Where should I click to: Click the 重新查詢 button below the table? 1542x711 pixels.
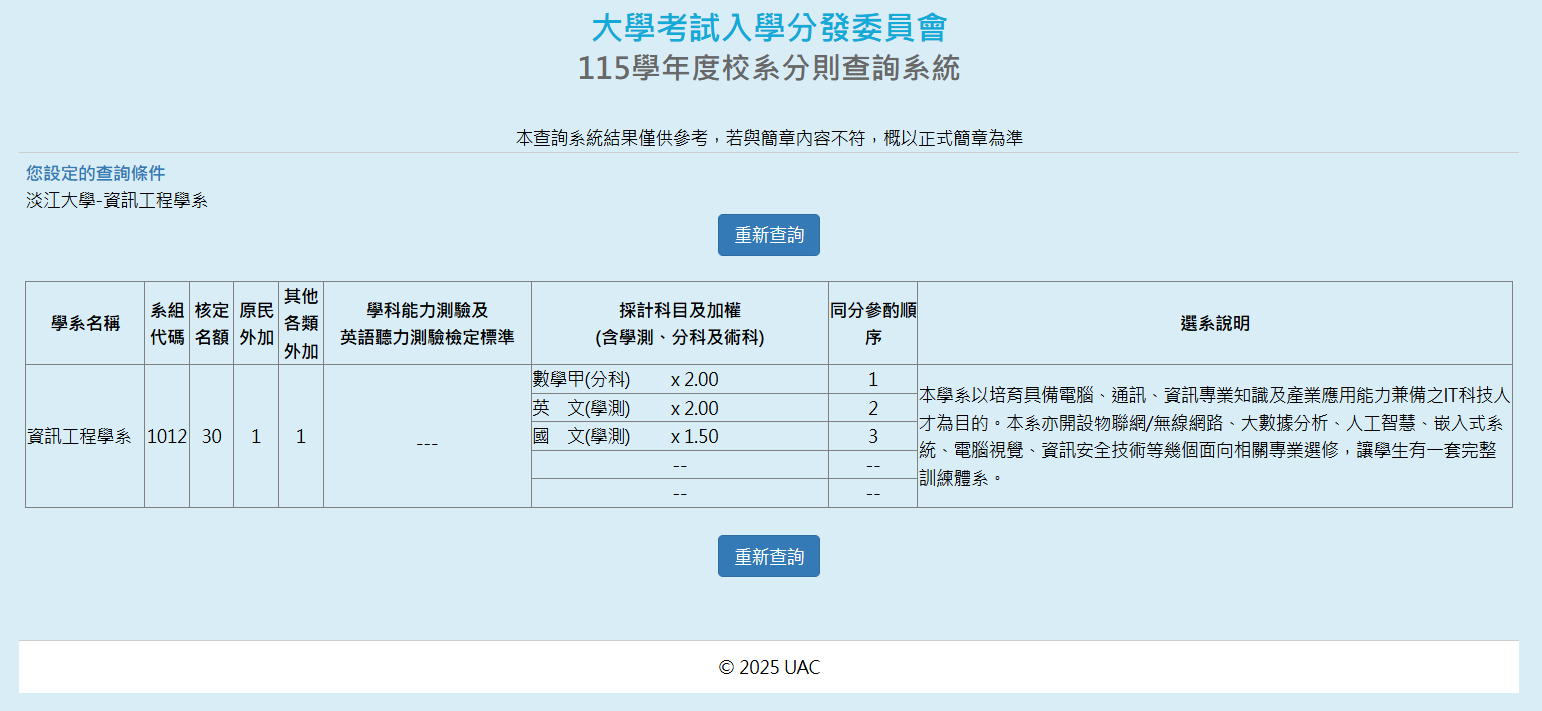point(768,556)
